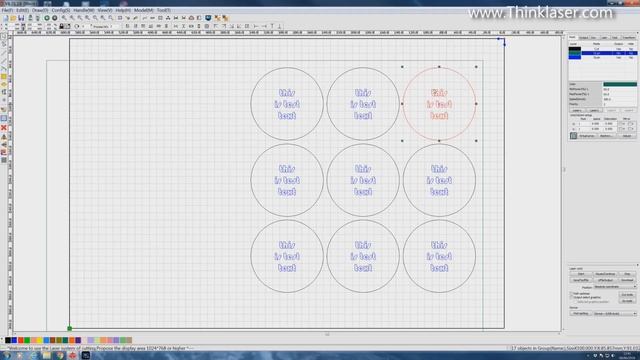Select the arrow Select tool in left toolbar
The width and height of the screenshot is (640, 360).
pos(4,36)
